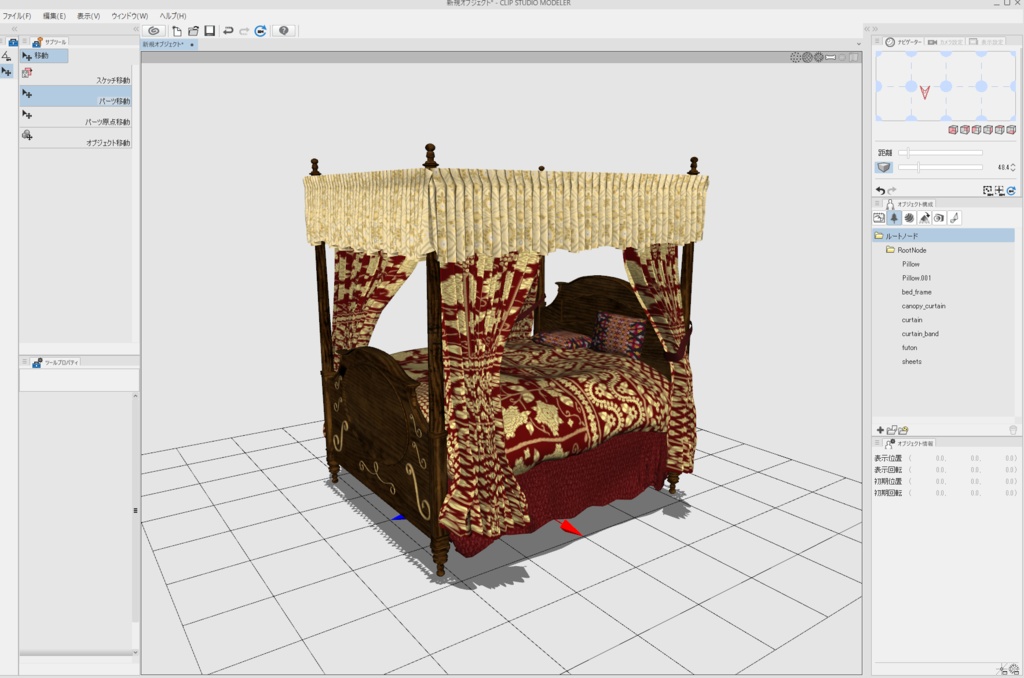This screenshot has height=678, width=1024.
Task: Open the Help question mark icon
Action: [285, 31]
